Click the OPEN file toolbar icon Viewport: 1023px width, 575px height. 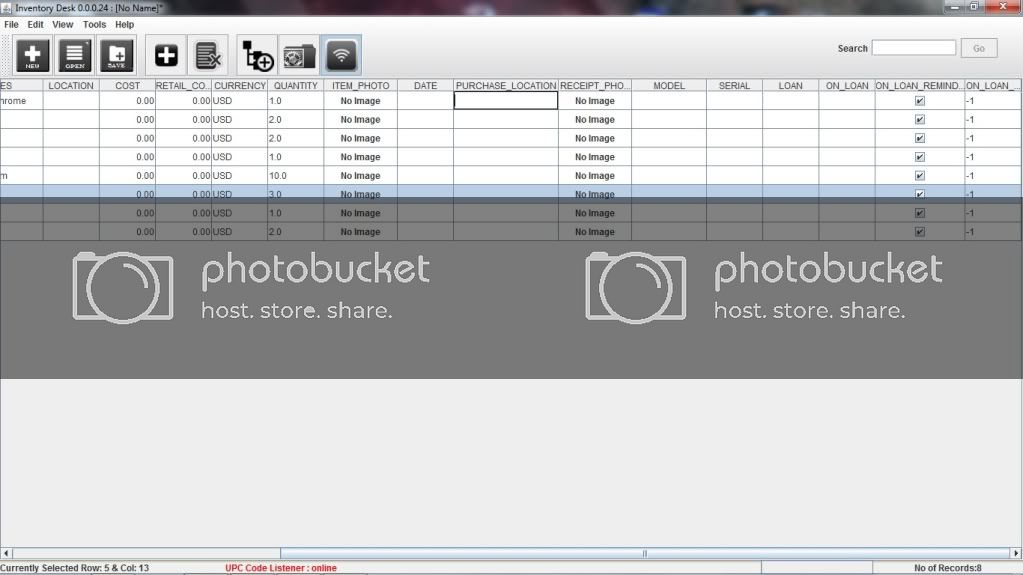[74, 55]
